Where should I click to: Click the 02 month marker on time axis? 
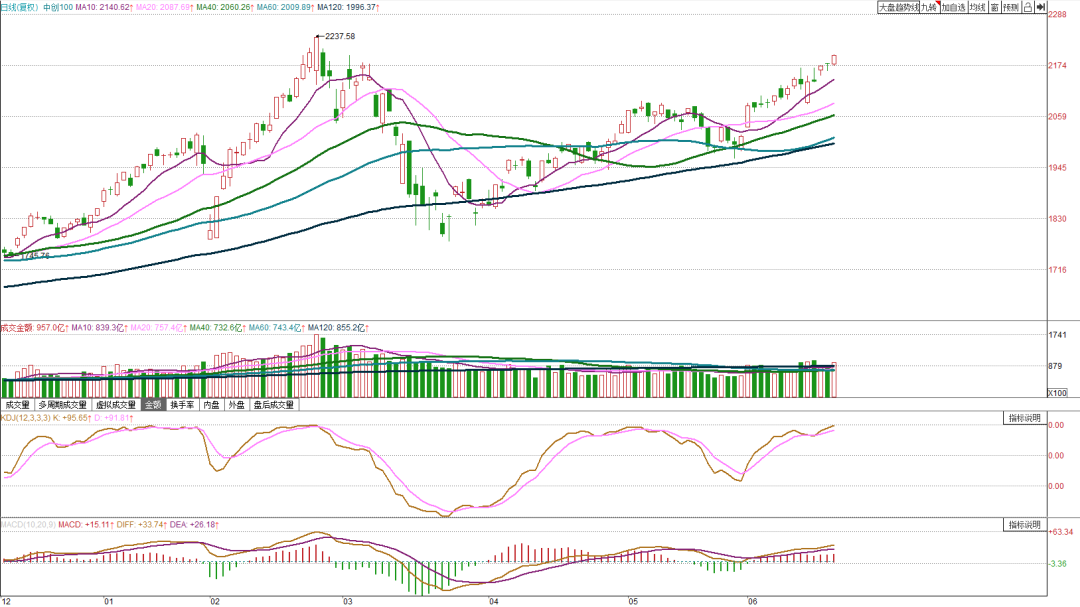pyautogui.click(x=215, y=601)
